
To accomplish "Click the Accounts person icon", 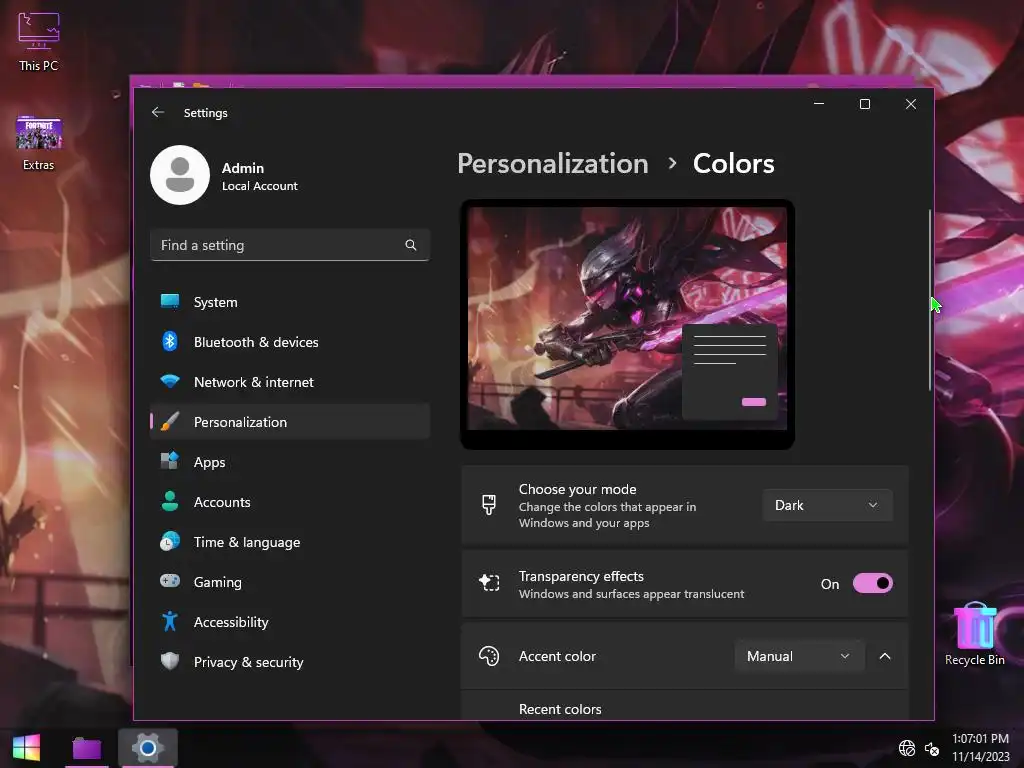I will coord(170,501).
